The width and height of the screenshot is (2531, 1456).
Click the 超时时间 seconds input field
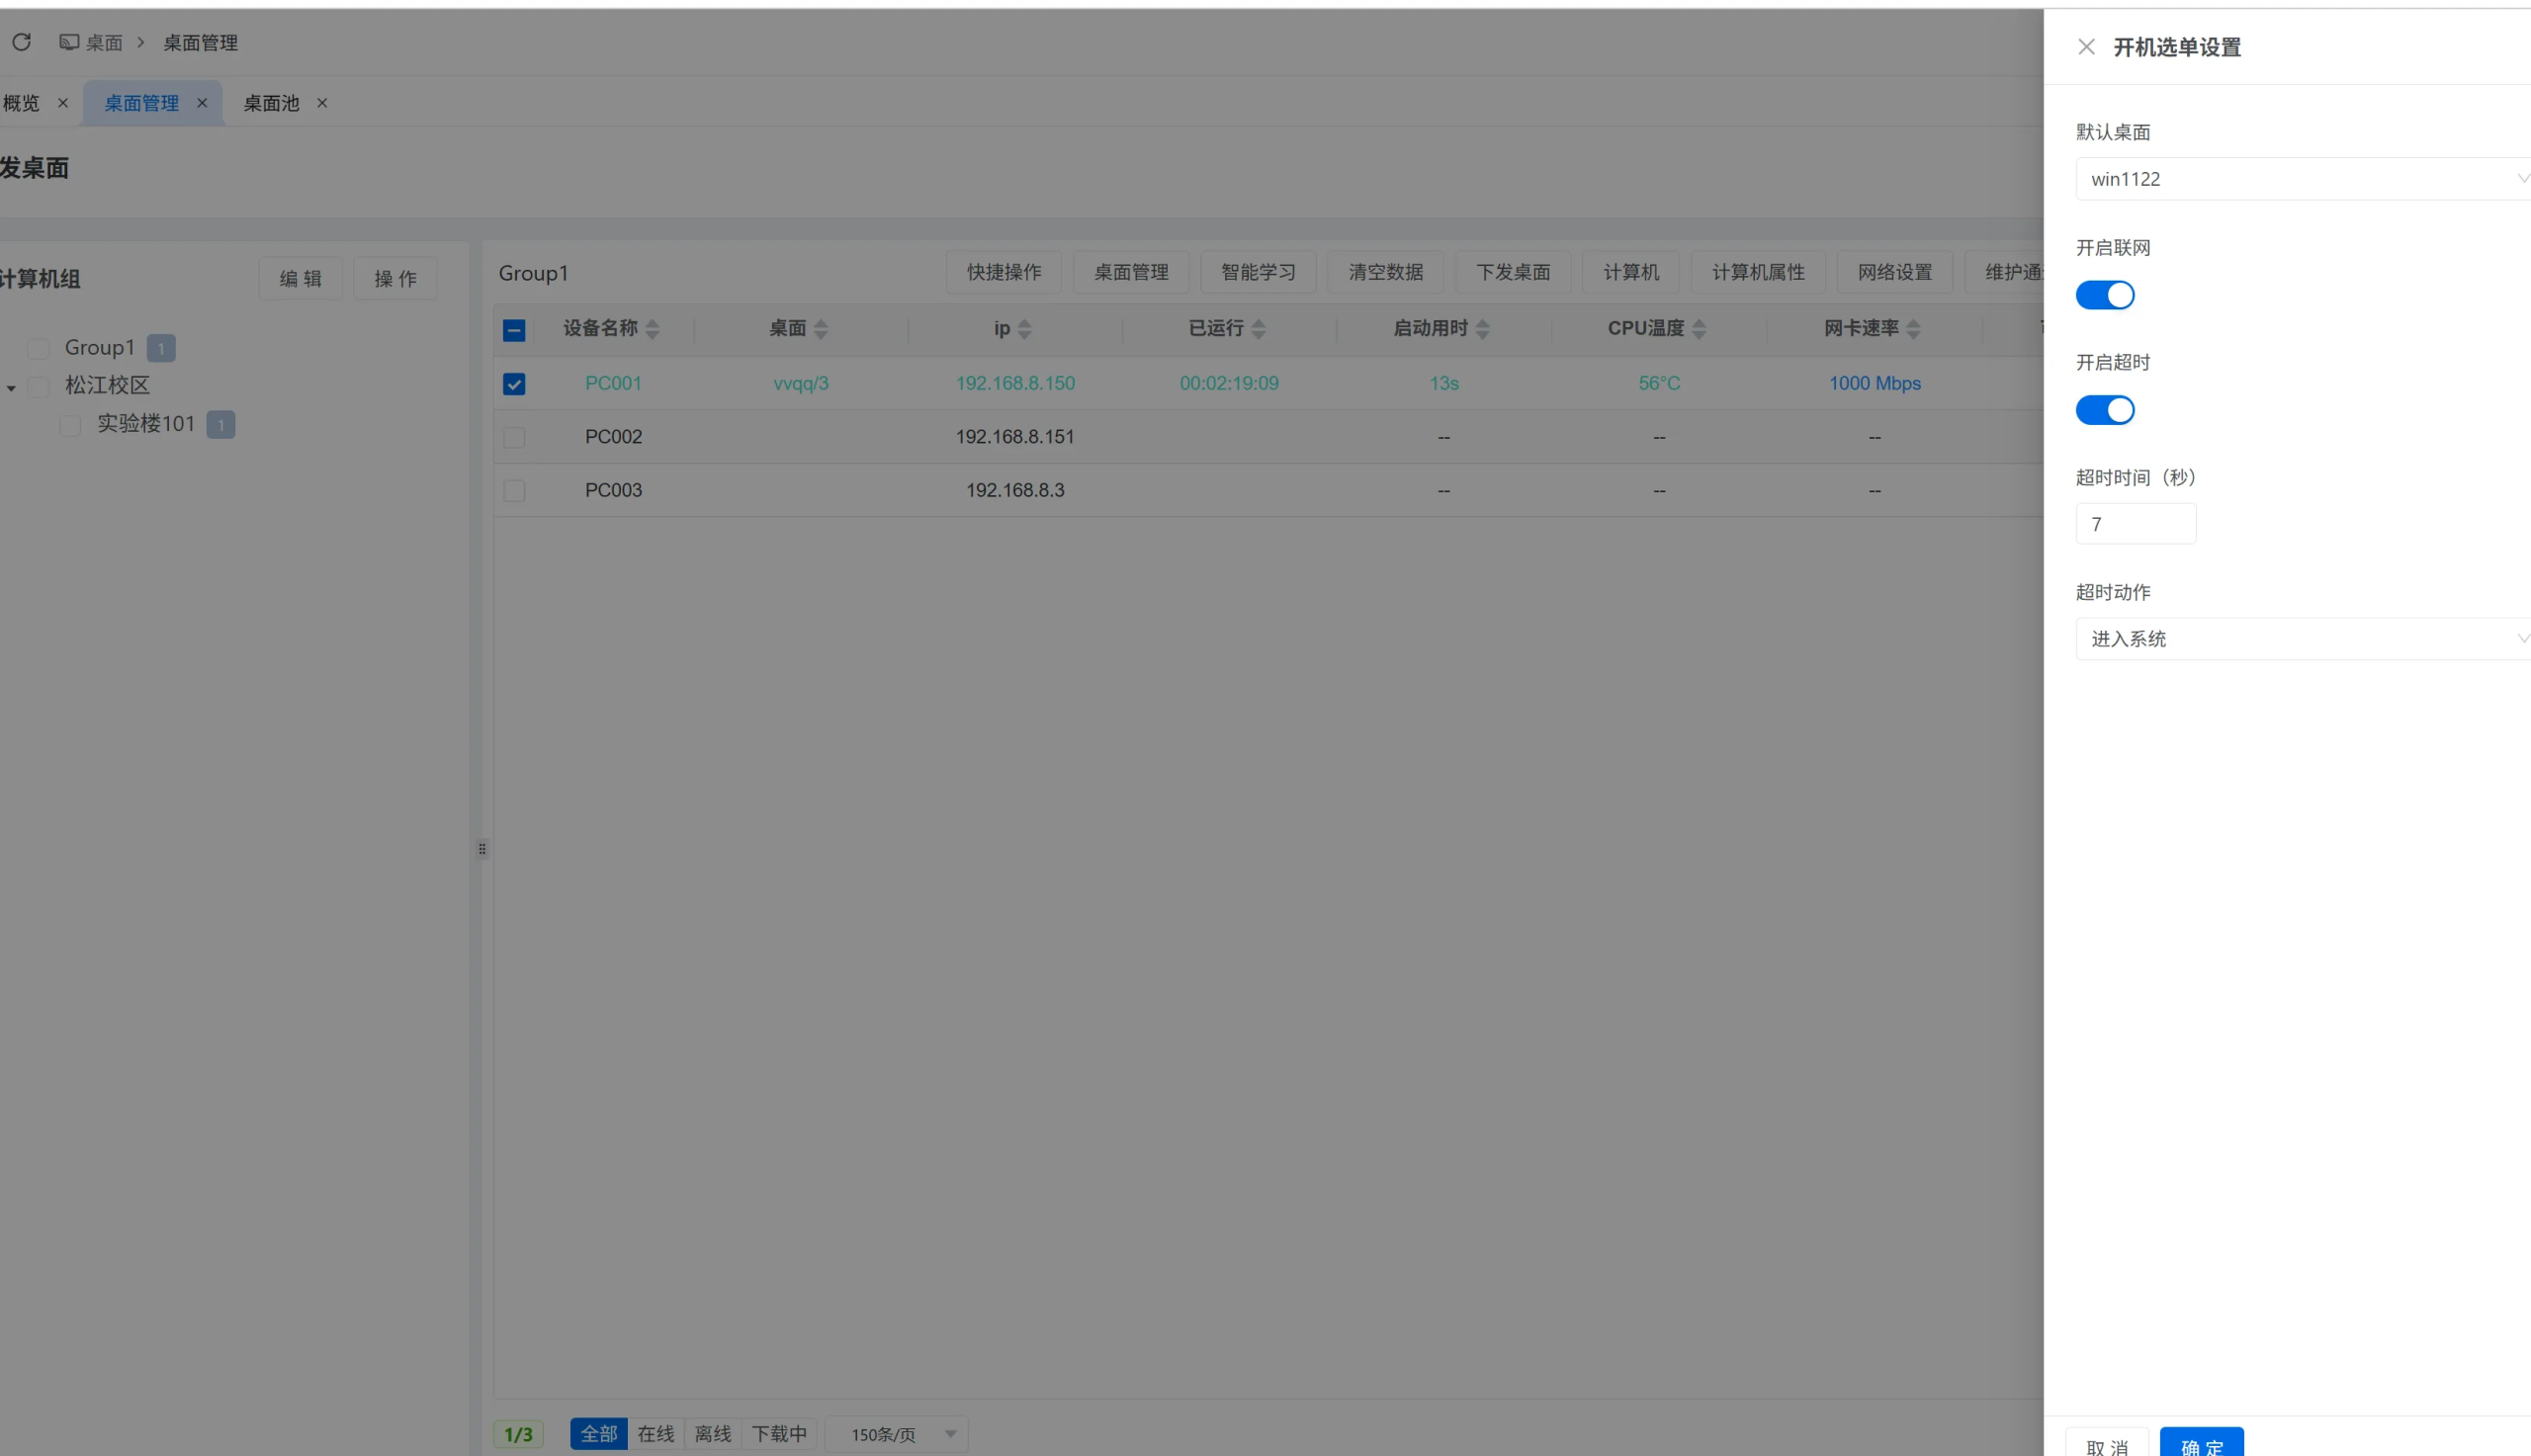coord(2135,524)
